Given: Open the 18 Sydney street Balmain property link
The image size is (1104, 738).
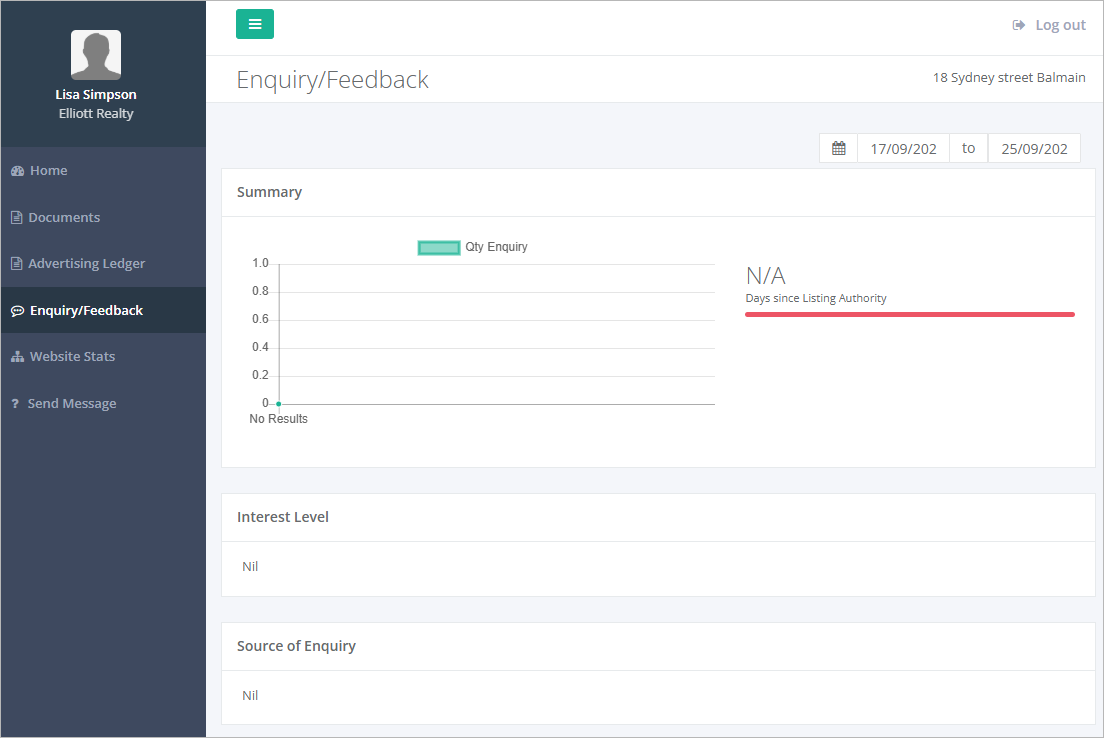Looking at the screenshot, I should tap(1009, 77).
